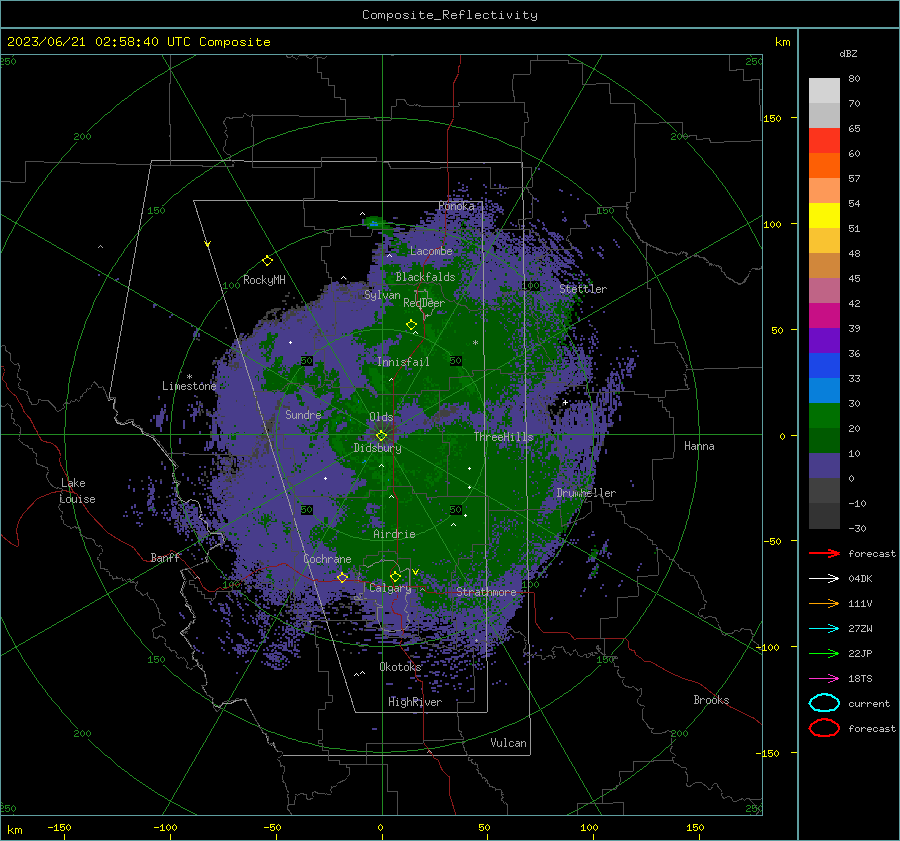900x841 pixels.
Task: Click the RedDeer city label
Action: tap(424, 303)
